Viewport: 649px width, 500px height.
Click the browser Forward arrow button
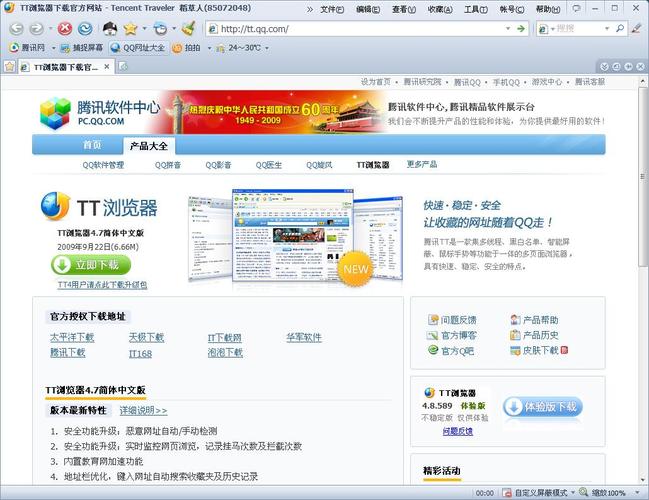coord(36,29)
